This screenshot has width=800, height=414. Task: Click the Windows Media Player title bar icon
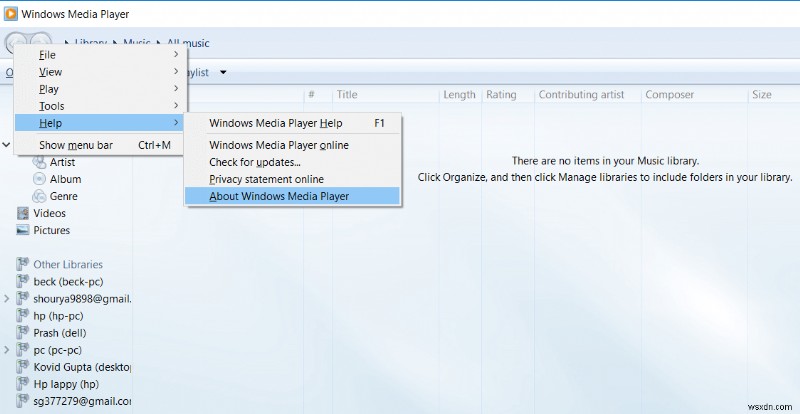11,14
